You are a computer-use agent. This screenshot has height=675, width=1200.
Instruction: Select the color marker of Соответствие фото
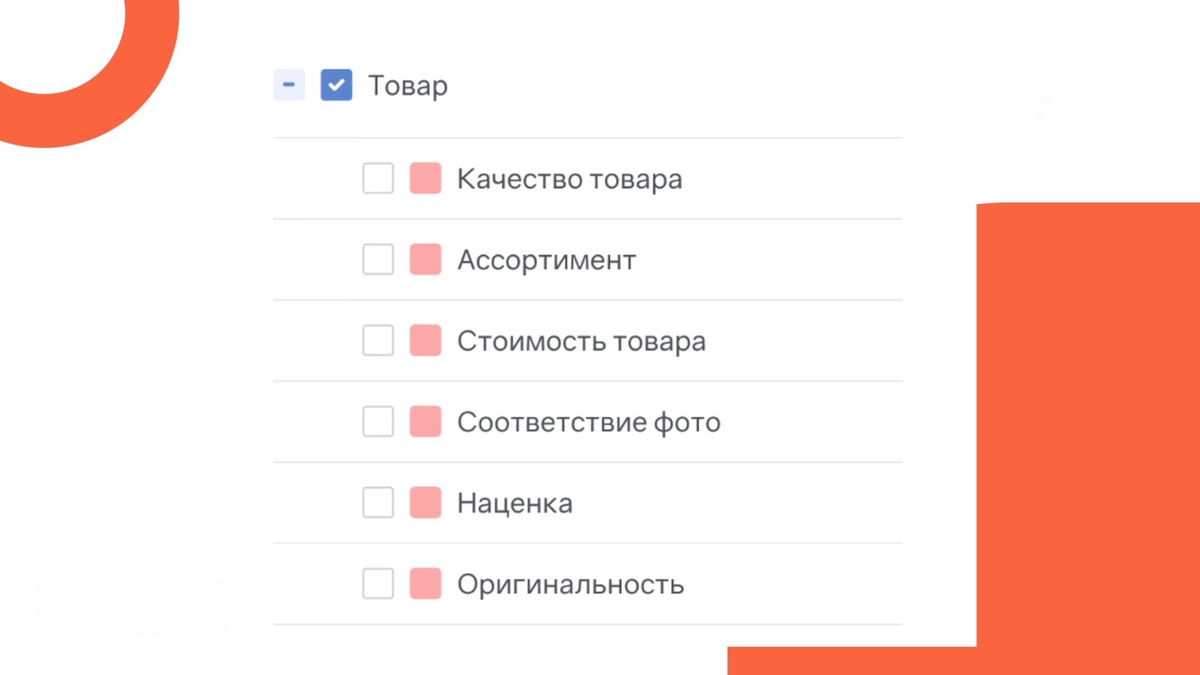[424, 421]
